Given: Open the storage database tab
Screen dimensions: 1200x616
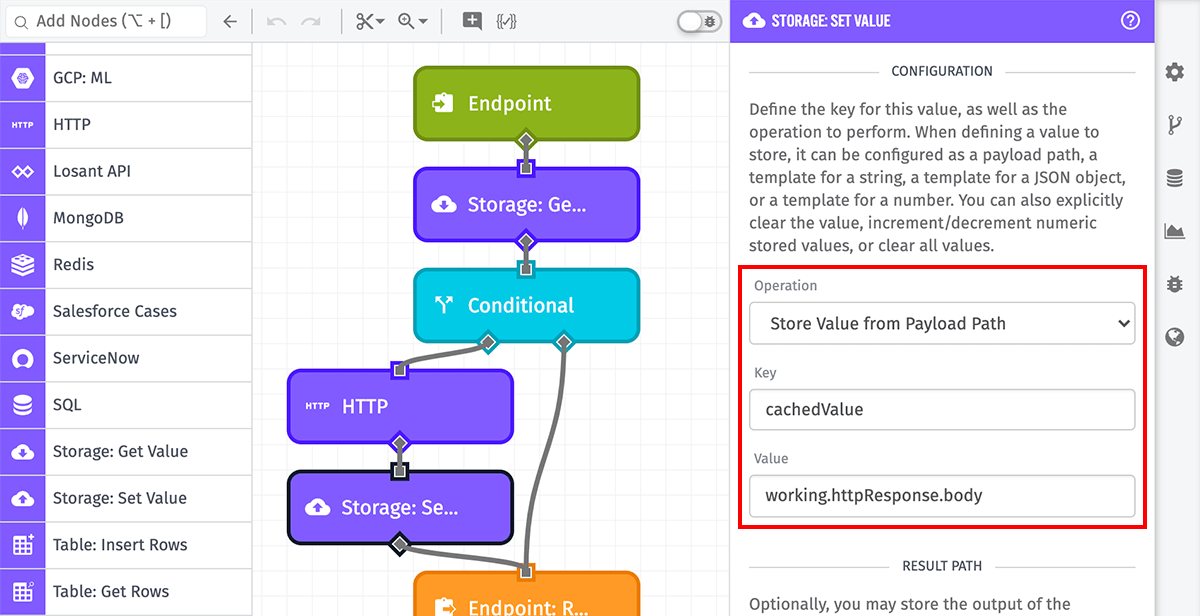Looking at the screenshot, I should point(1175,178).
